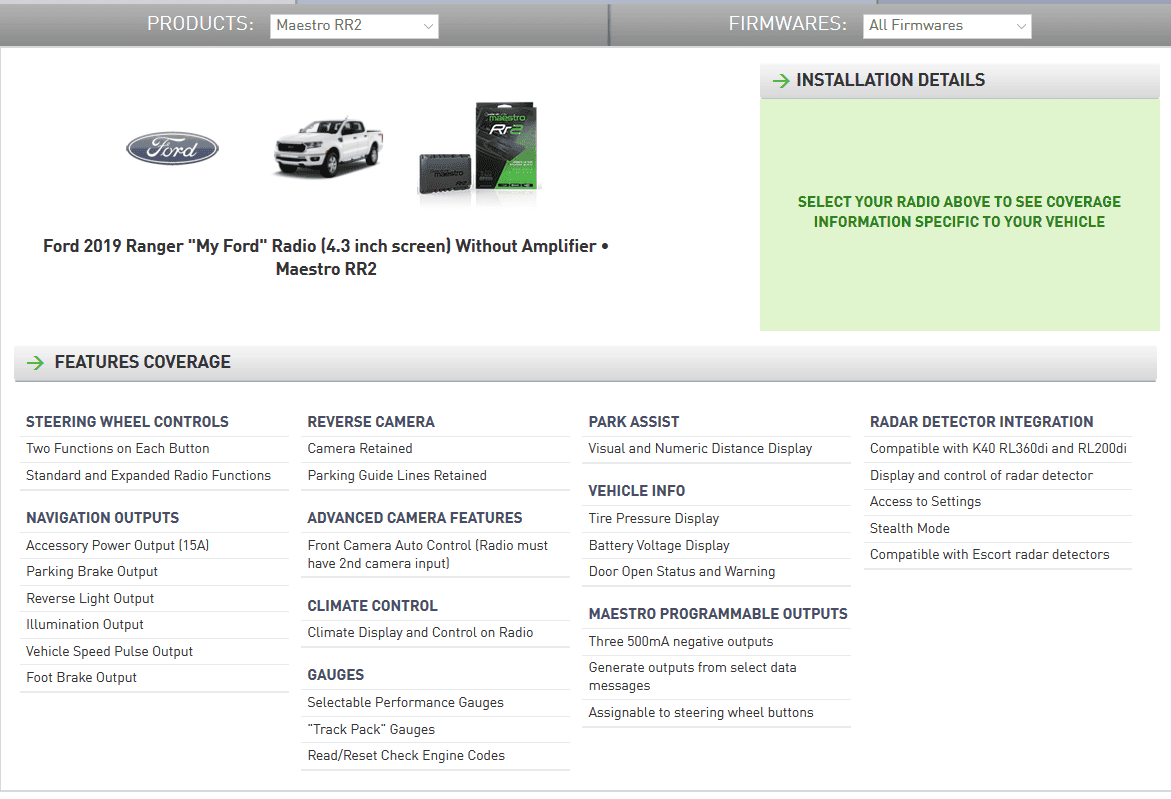Click the Reverse Camera heading
1171x799 pixels.
click(370, 422)
